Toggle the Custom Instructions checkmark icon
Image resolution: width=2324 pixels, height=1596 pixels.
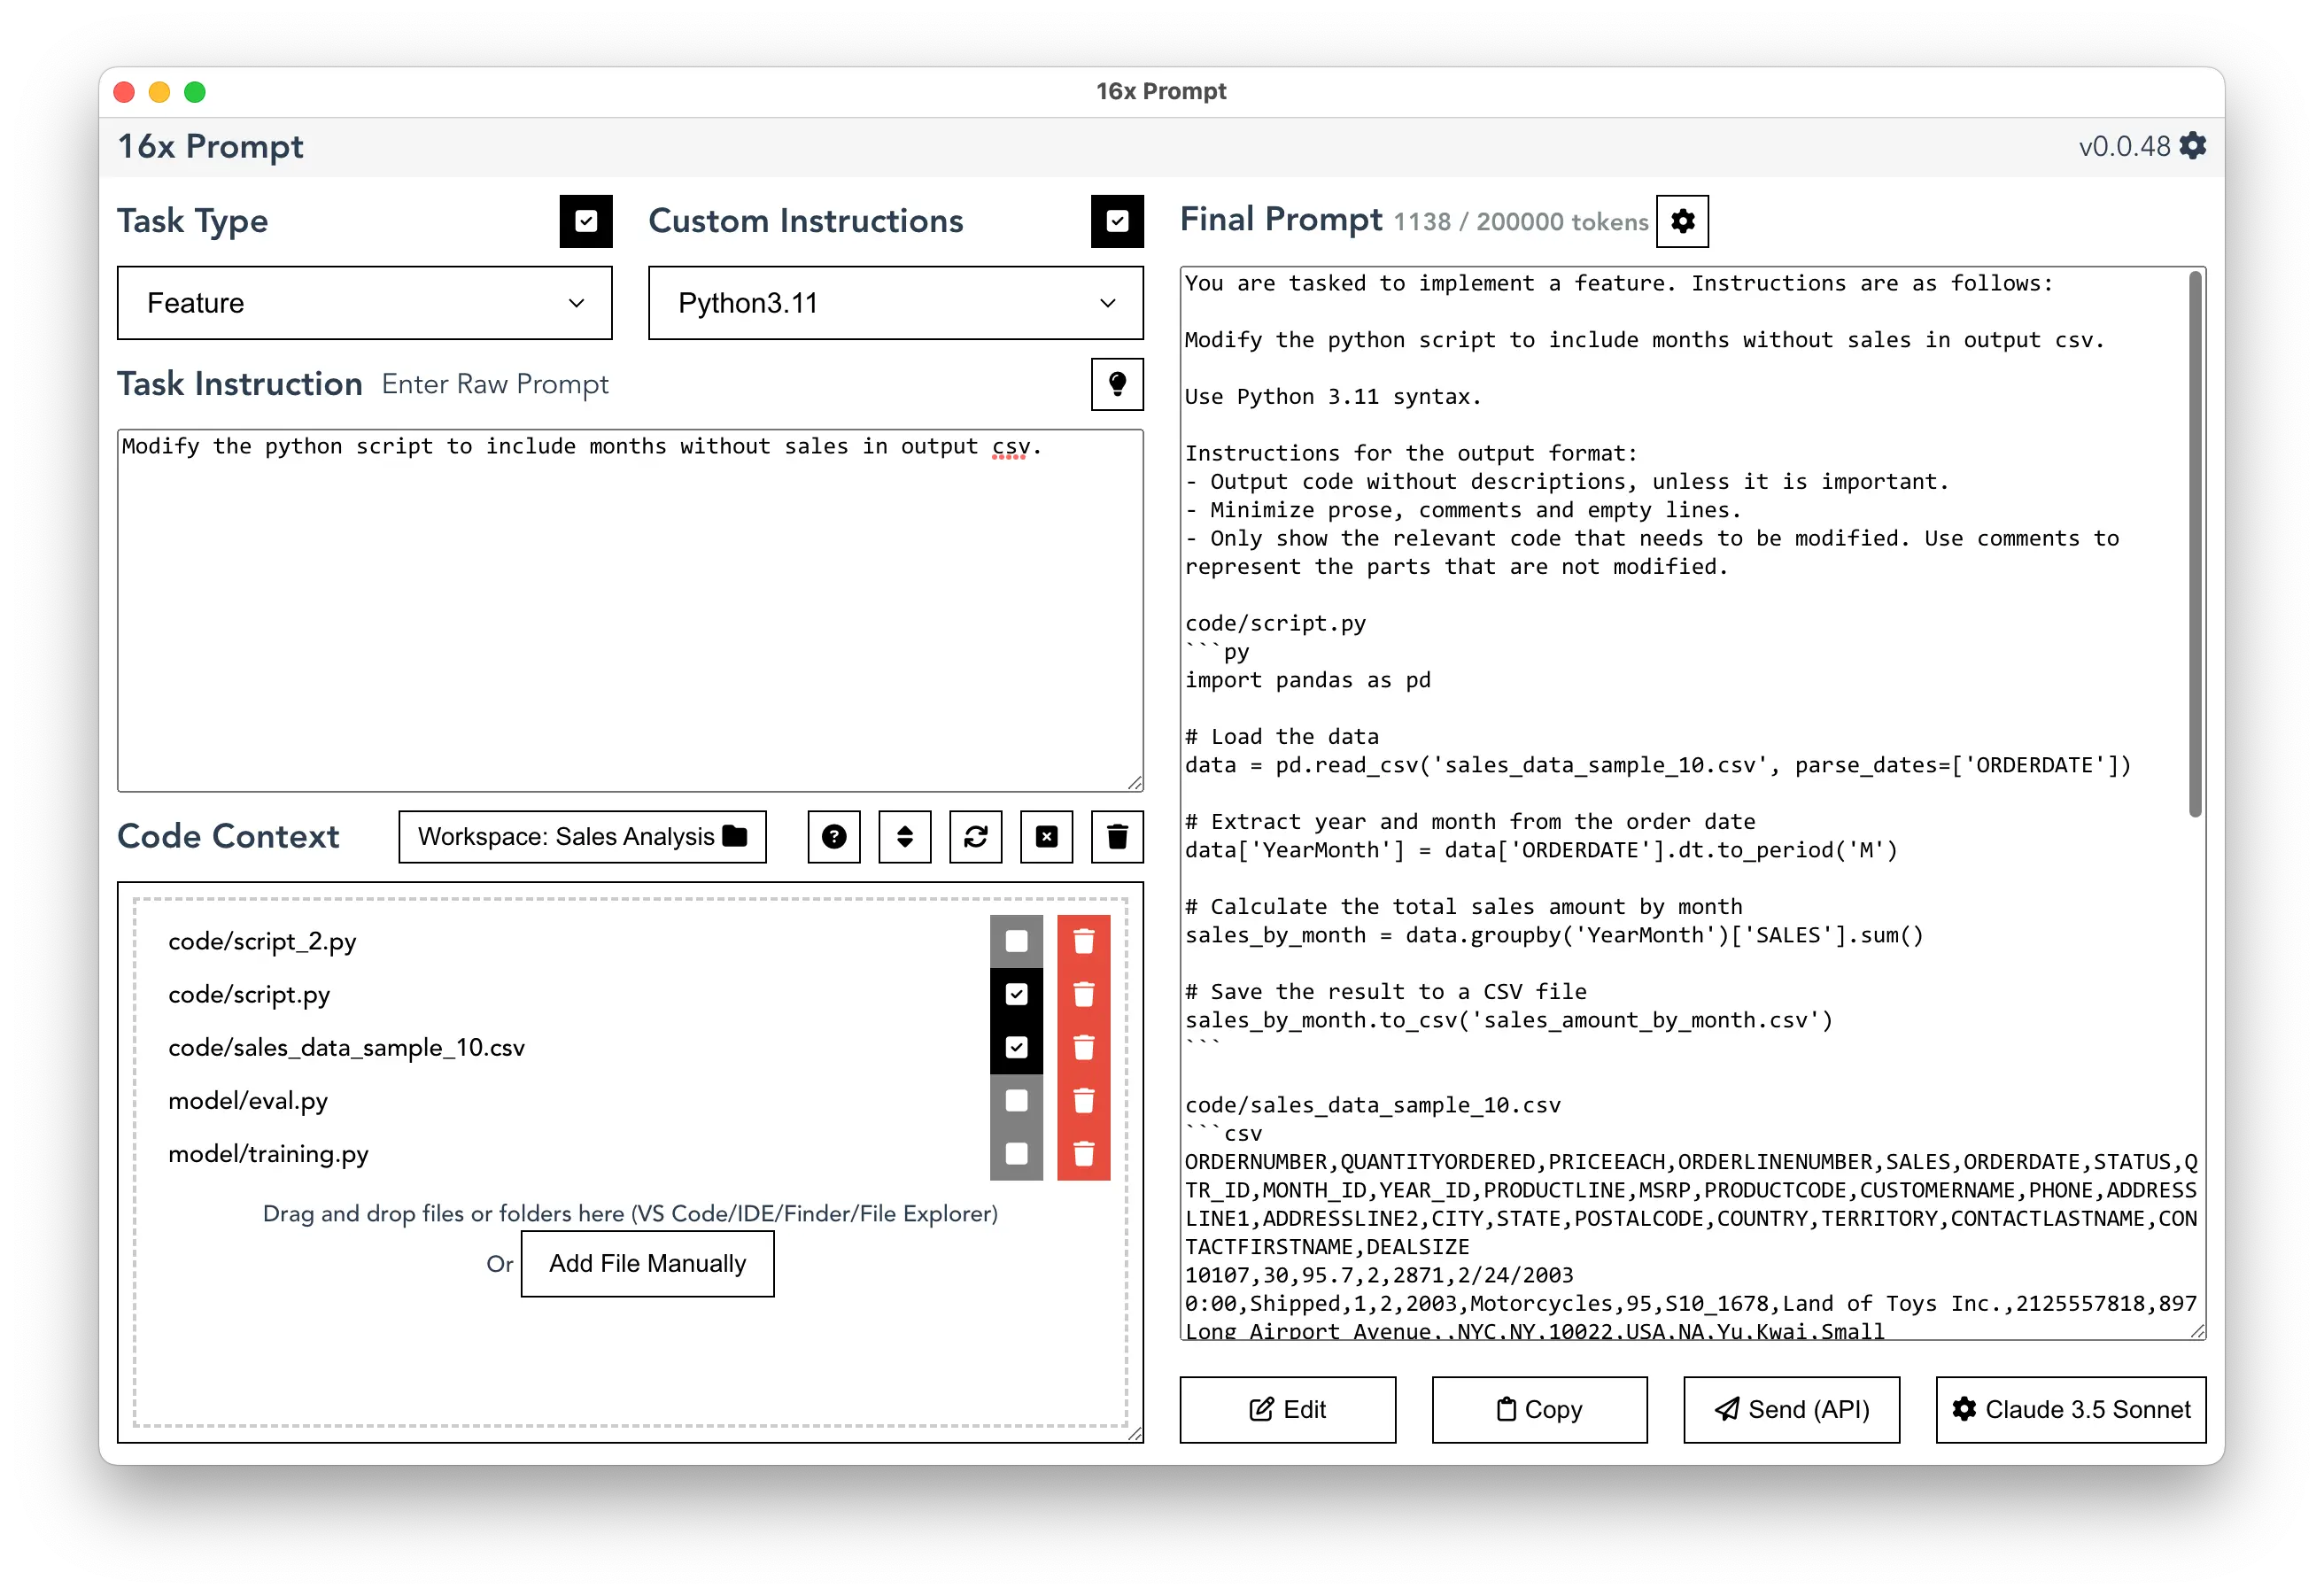click(1118, 221)
